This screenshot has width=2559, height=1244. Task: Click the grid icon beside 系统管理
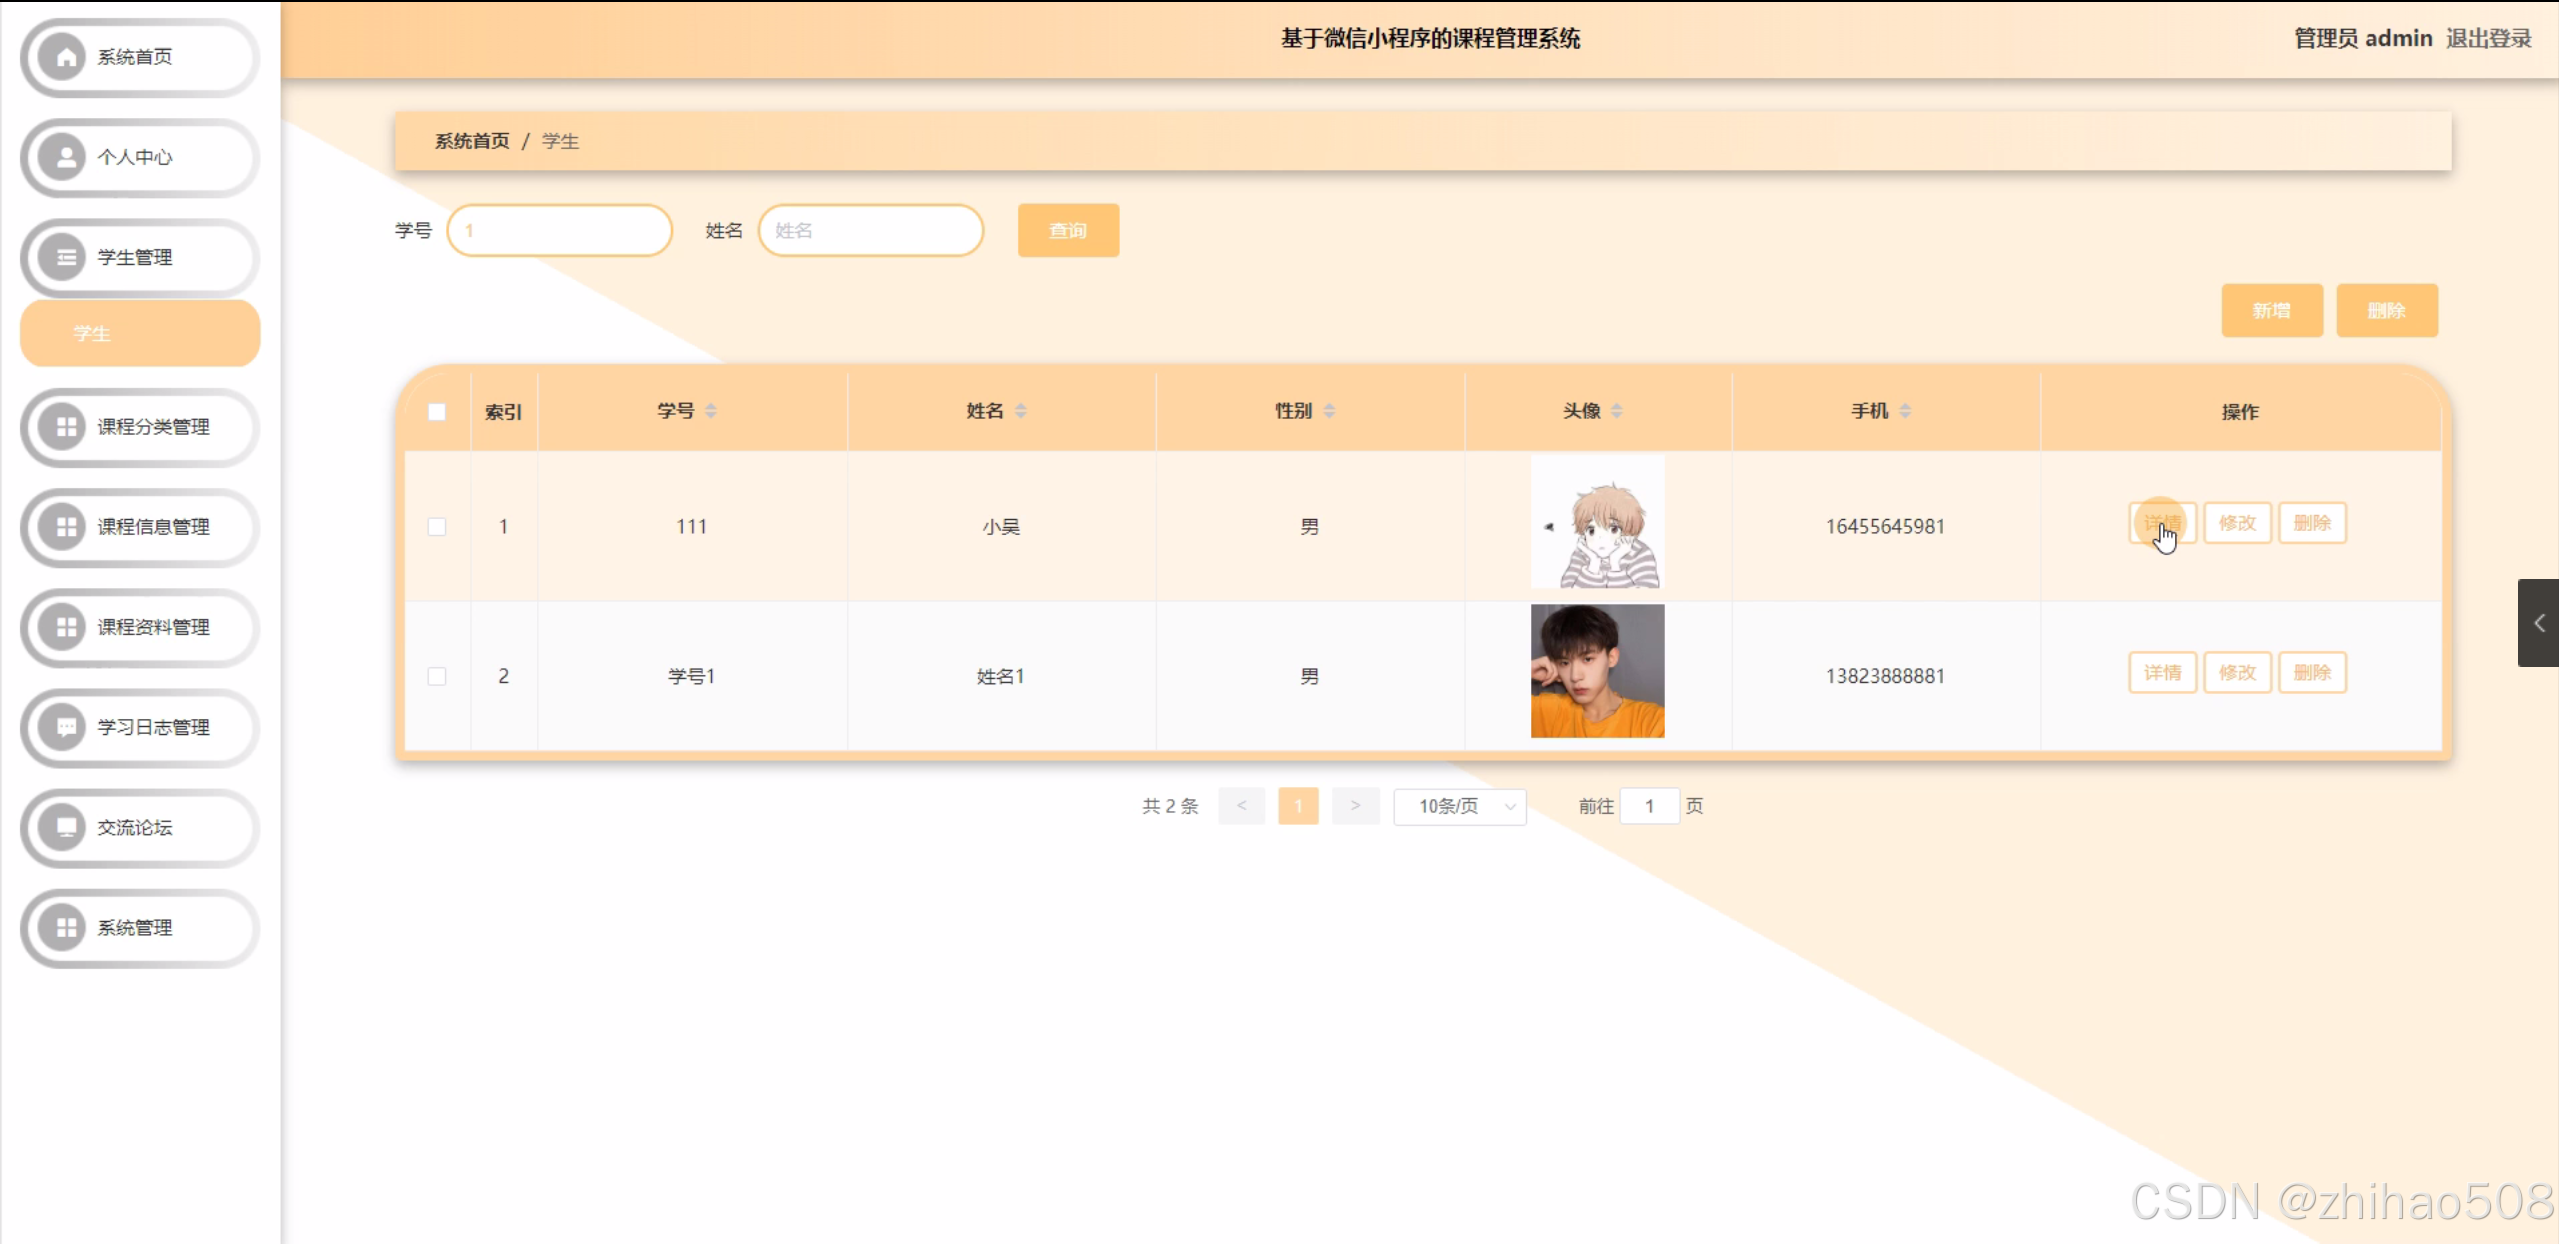tap(65, 927)
